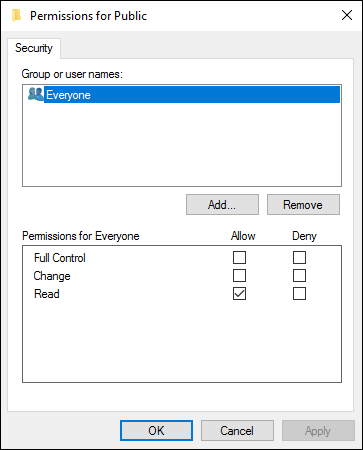Select the Full Control permission label
The height and width of the screenshot is (450, 363).
tap(60, 258)
